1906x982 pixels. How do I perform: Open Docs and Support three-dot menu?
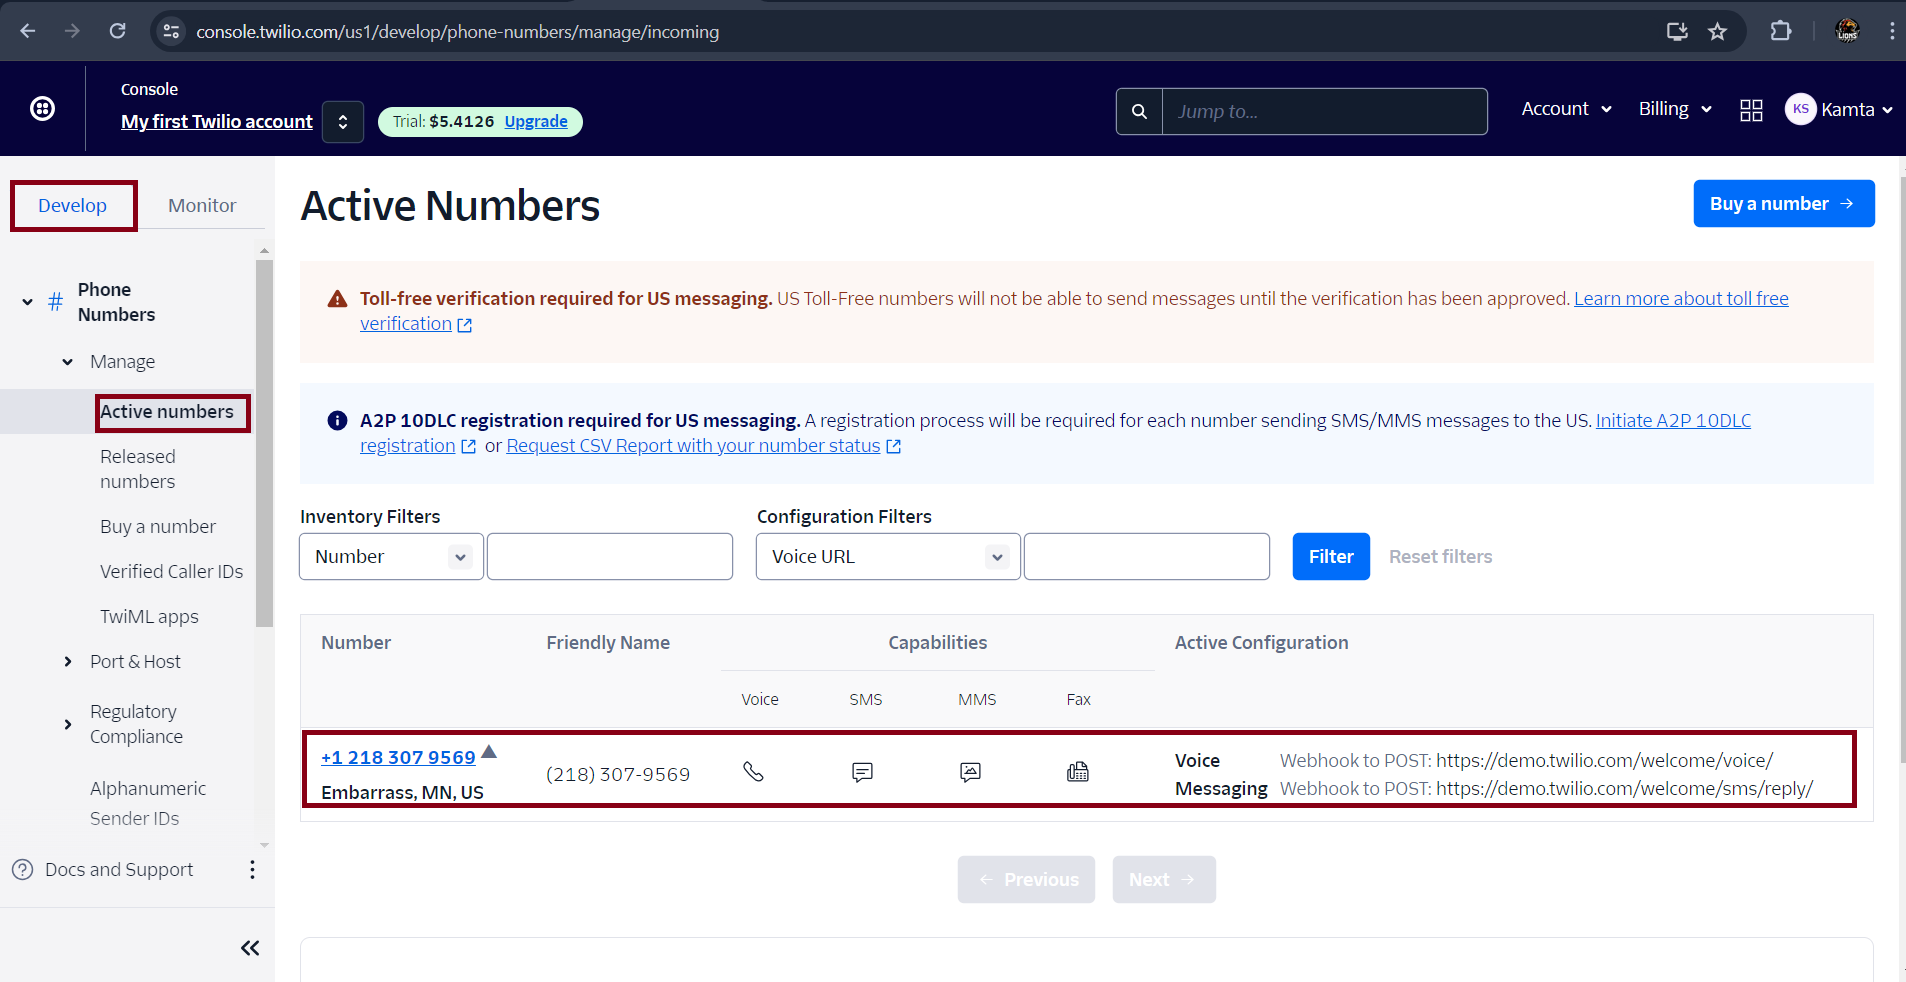point(252,870)
